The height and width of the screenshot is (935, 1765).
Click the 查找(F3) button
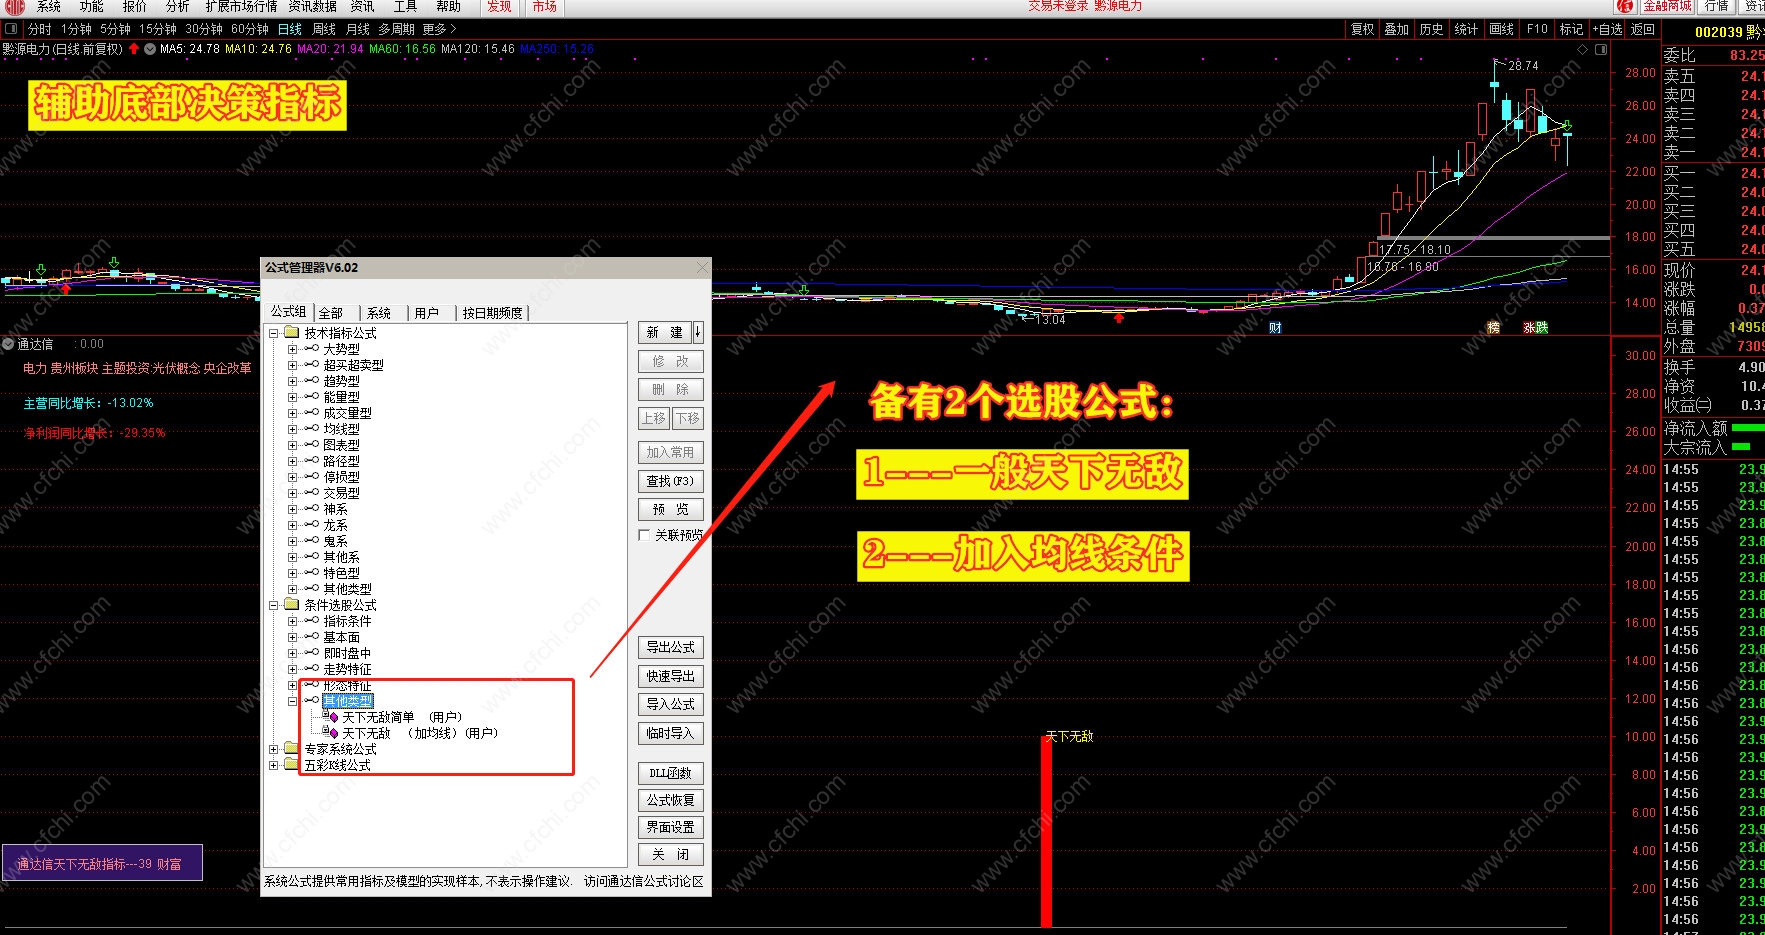pos(671,481)
